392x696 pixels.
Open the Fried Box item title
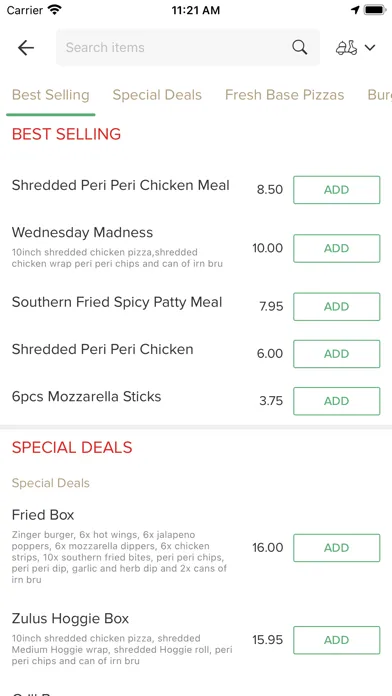click(43, 515)
